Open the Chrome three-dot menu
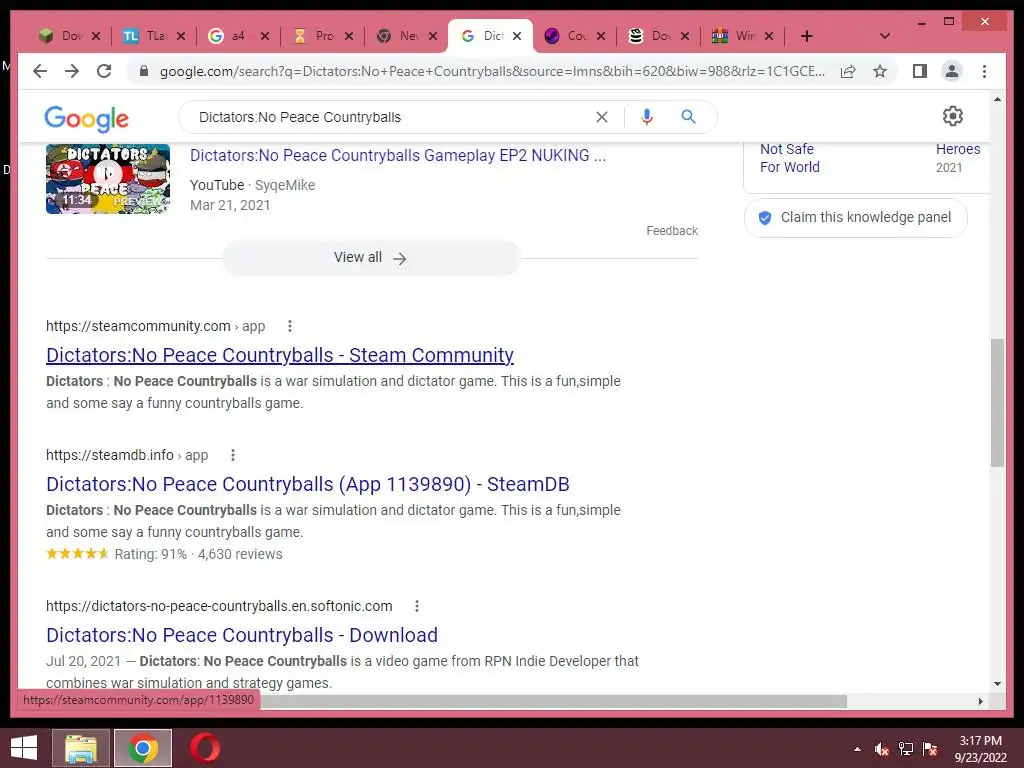The image size is (1024, 768). click(984, 71)
